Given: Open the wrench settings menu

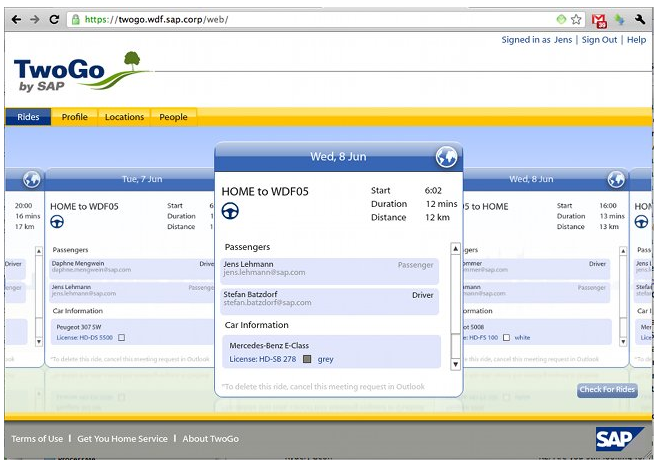Looking at the screenshot, I should coord(640,19).
